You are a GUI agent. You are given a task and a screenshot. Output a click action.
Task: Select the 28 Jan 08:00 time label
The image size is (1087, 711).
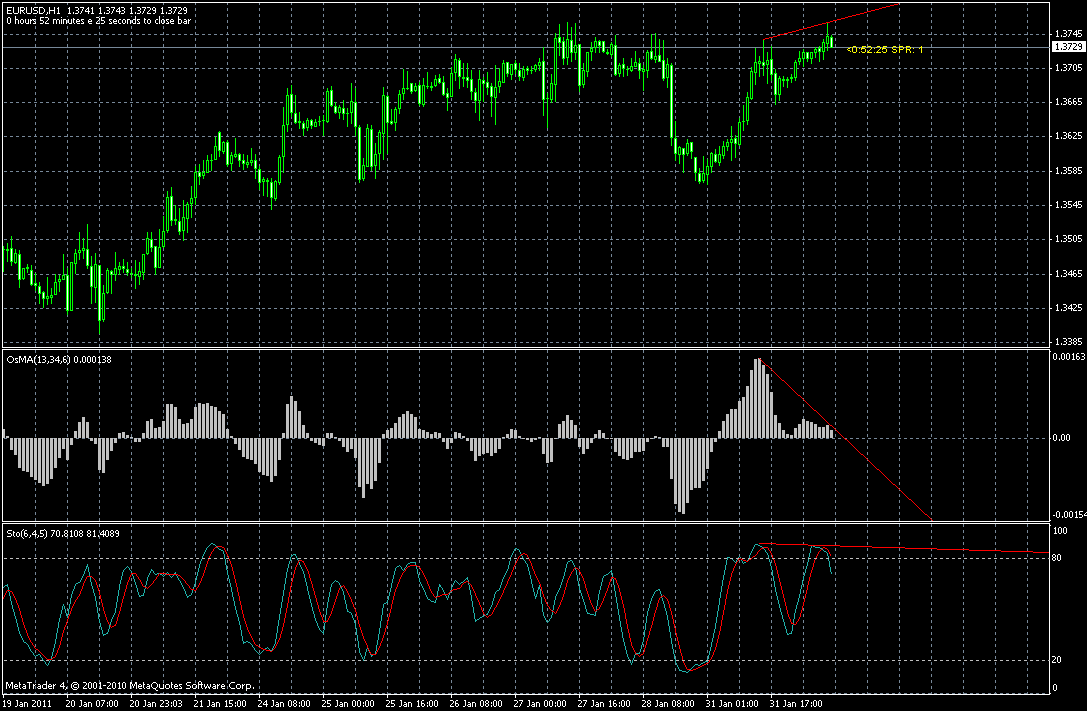coord(669,704)
